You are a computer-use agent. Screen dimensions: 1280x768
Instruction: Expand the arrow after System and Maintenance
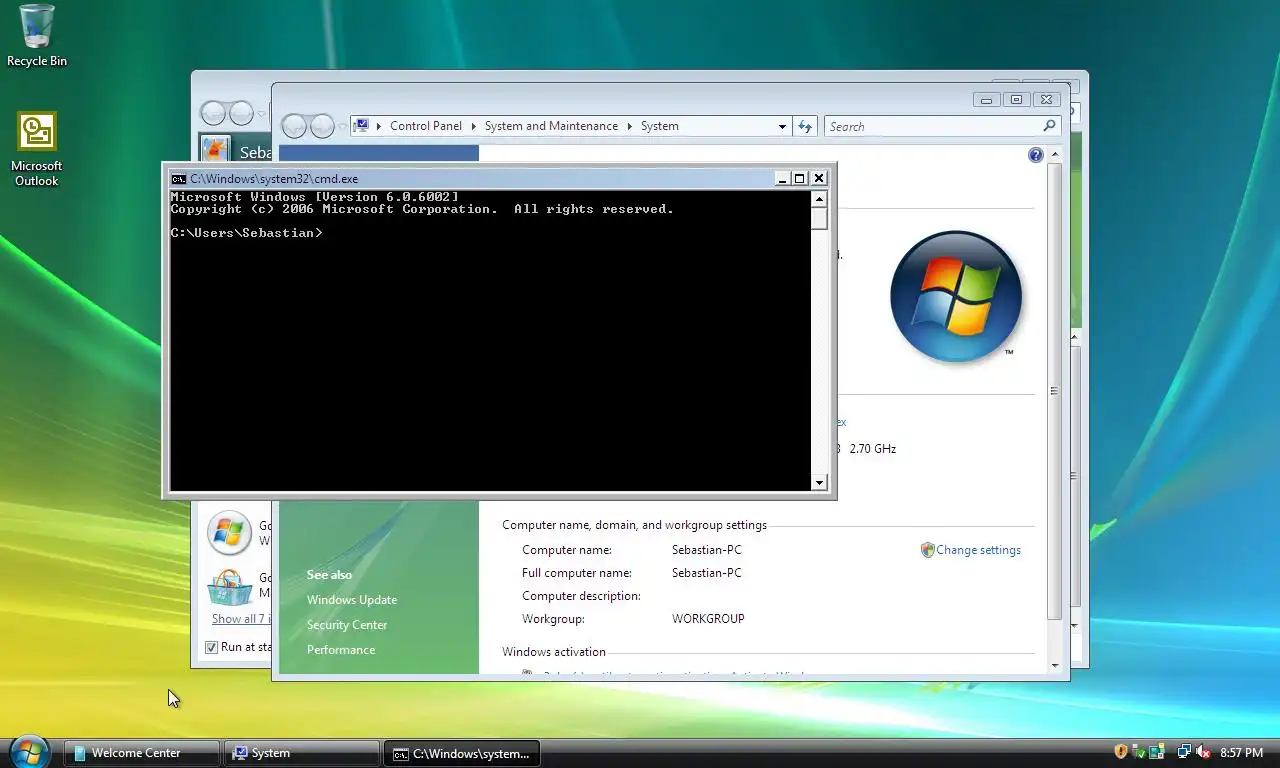click(630, 126)
